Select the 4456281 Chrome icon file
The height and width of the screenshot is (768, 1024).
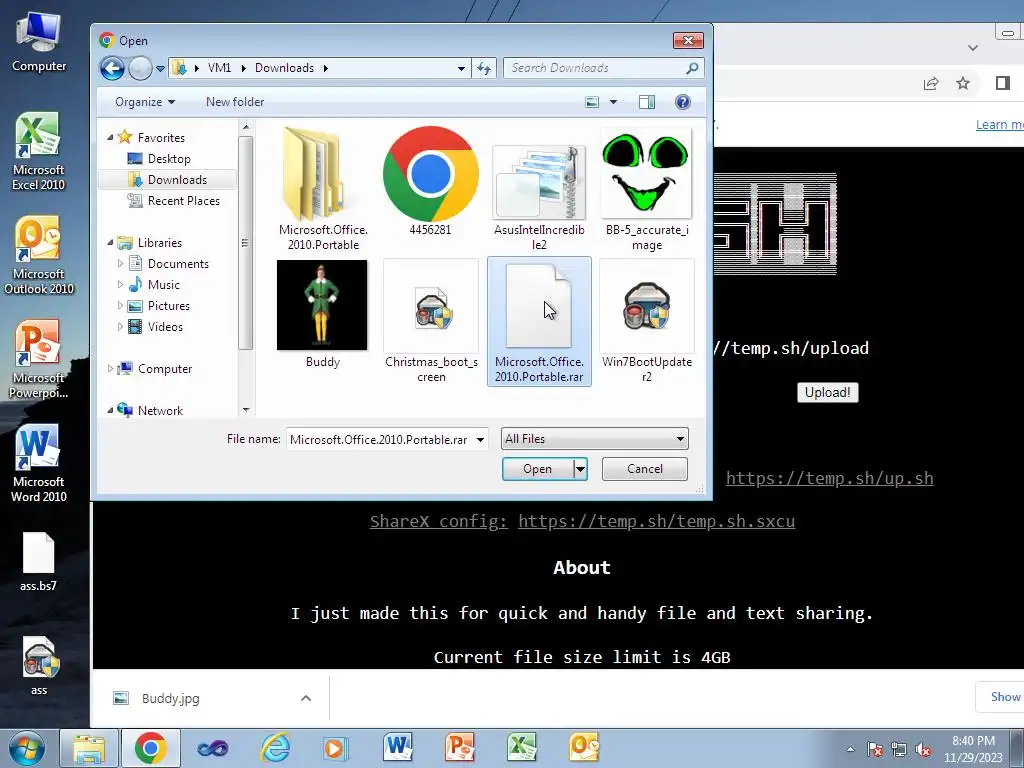pyautogui.click(x=430, y=181)
